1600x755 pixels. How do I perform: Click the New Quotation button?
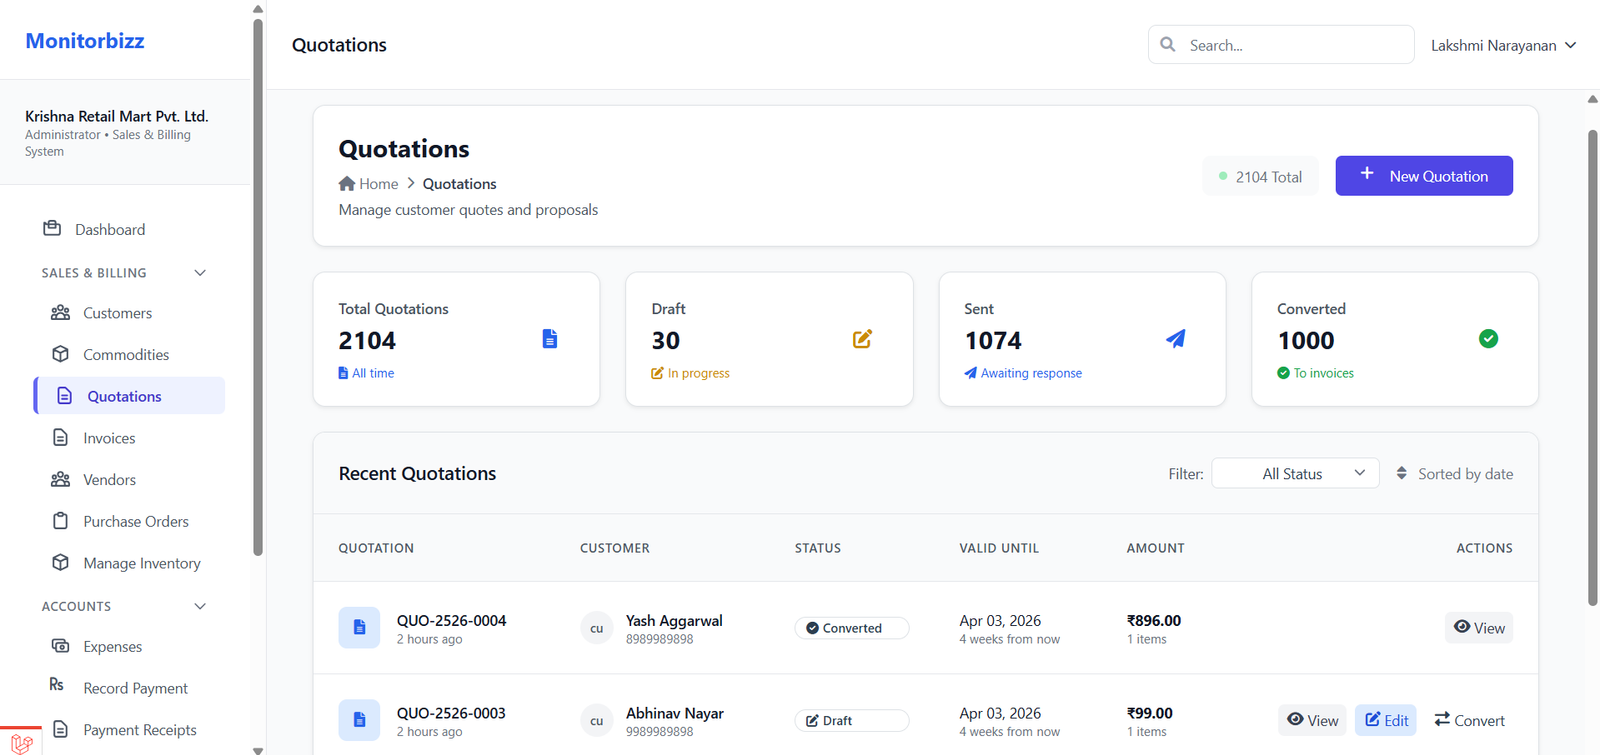pyautogui.click(x=1423, y=176)
